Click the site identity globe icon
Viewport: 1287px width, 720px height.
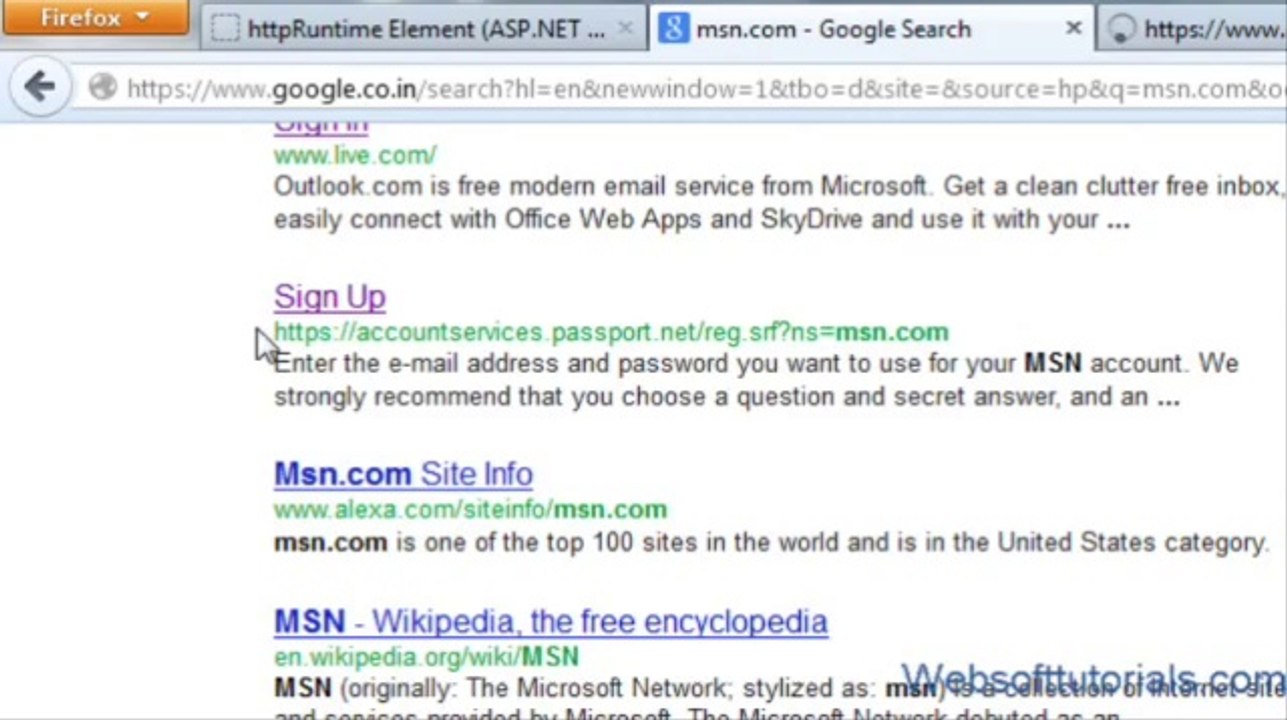click(102, 88)
